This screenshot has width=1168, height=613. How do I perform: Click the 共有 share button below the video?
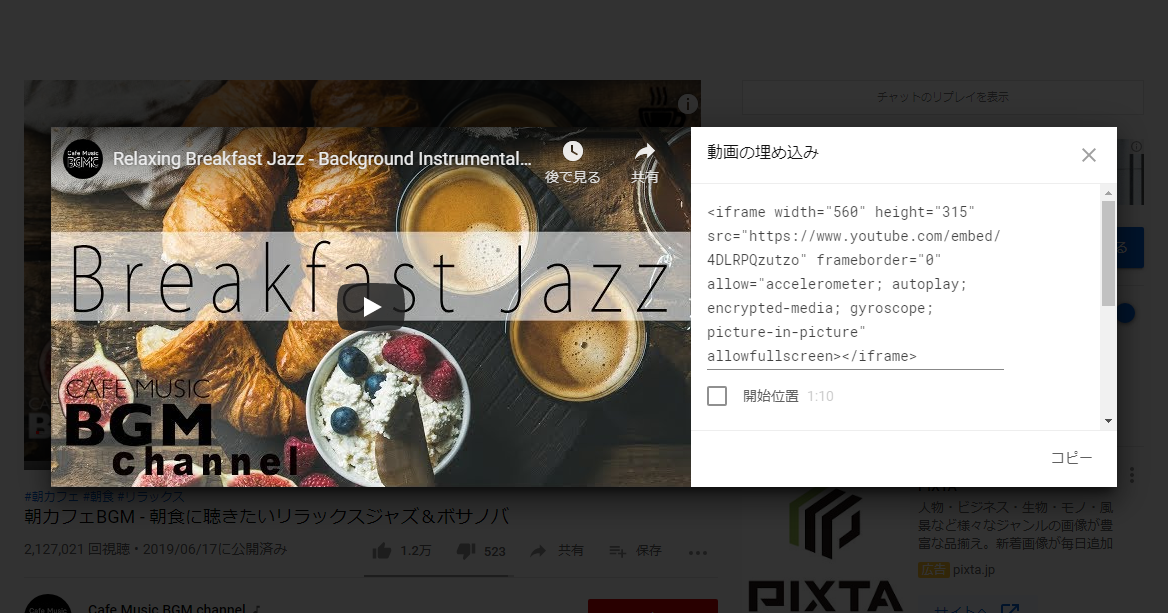[556, 550]
